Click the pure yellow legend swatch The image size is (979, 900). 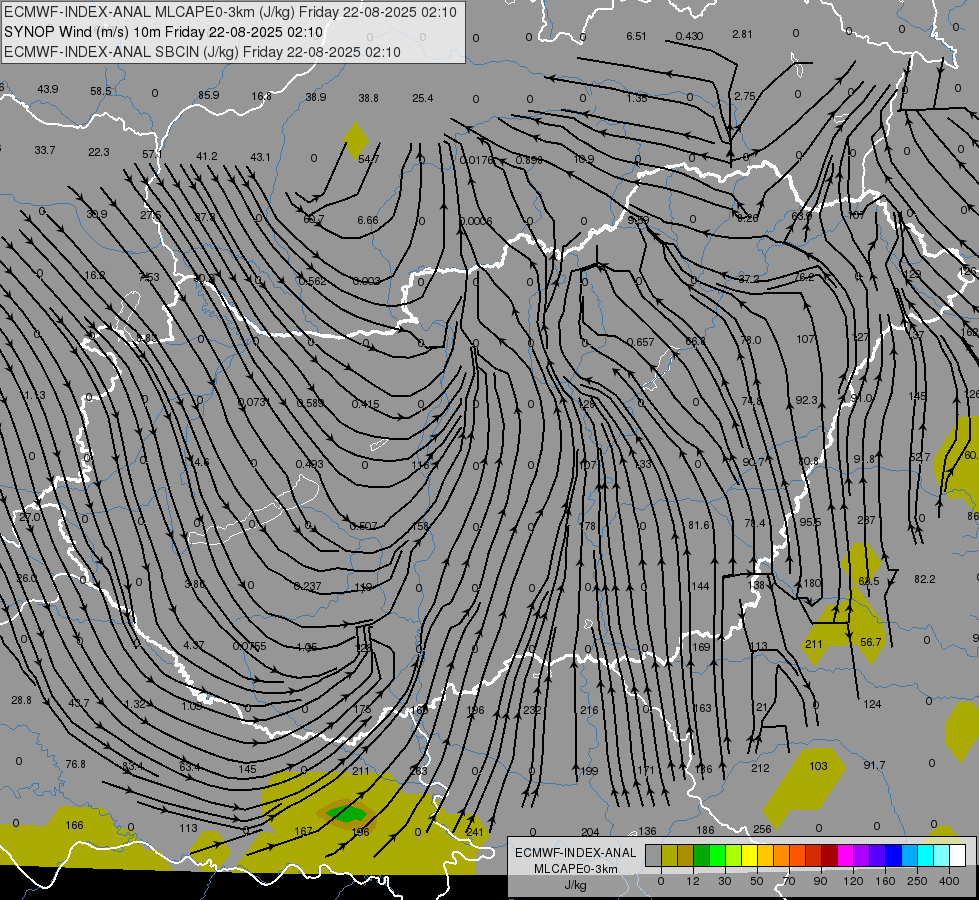(750, 855)
